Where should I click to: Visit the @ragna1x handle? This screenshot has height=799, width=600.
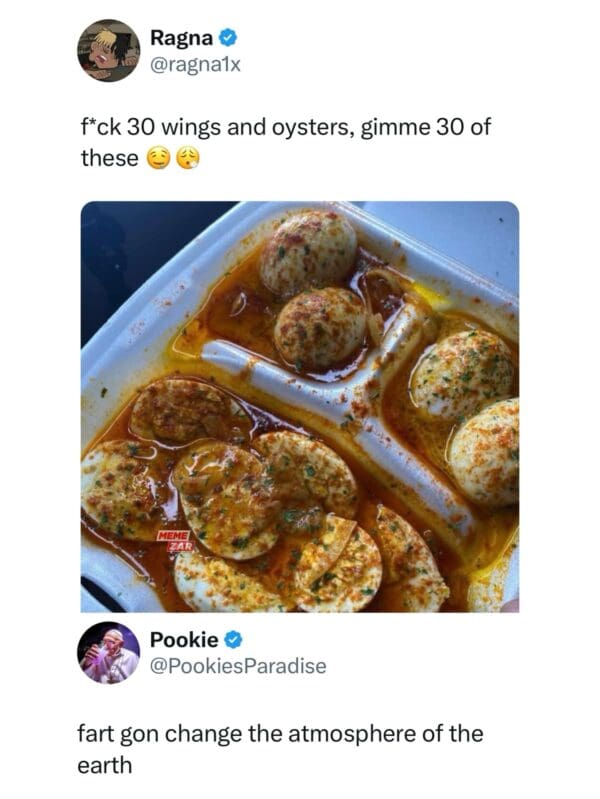click(x=195, y=65)
